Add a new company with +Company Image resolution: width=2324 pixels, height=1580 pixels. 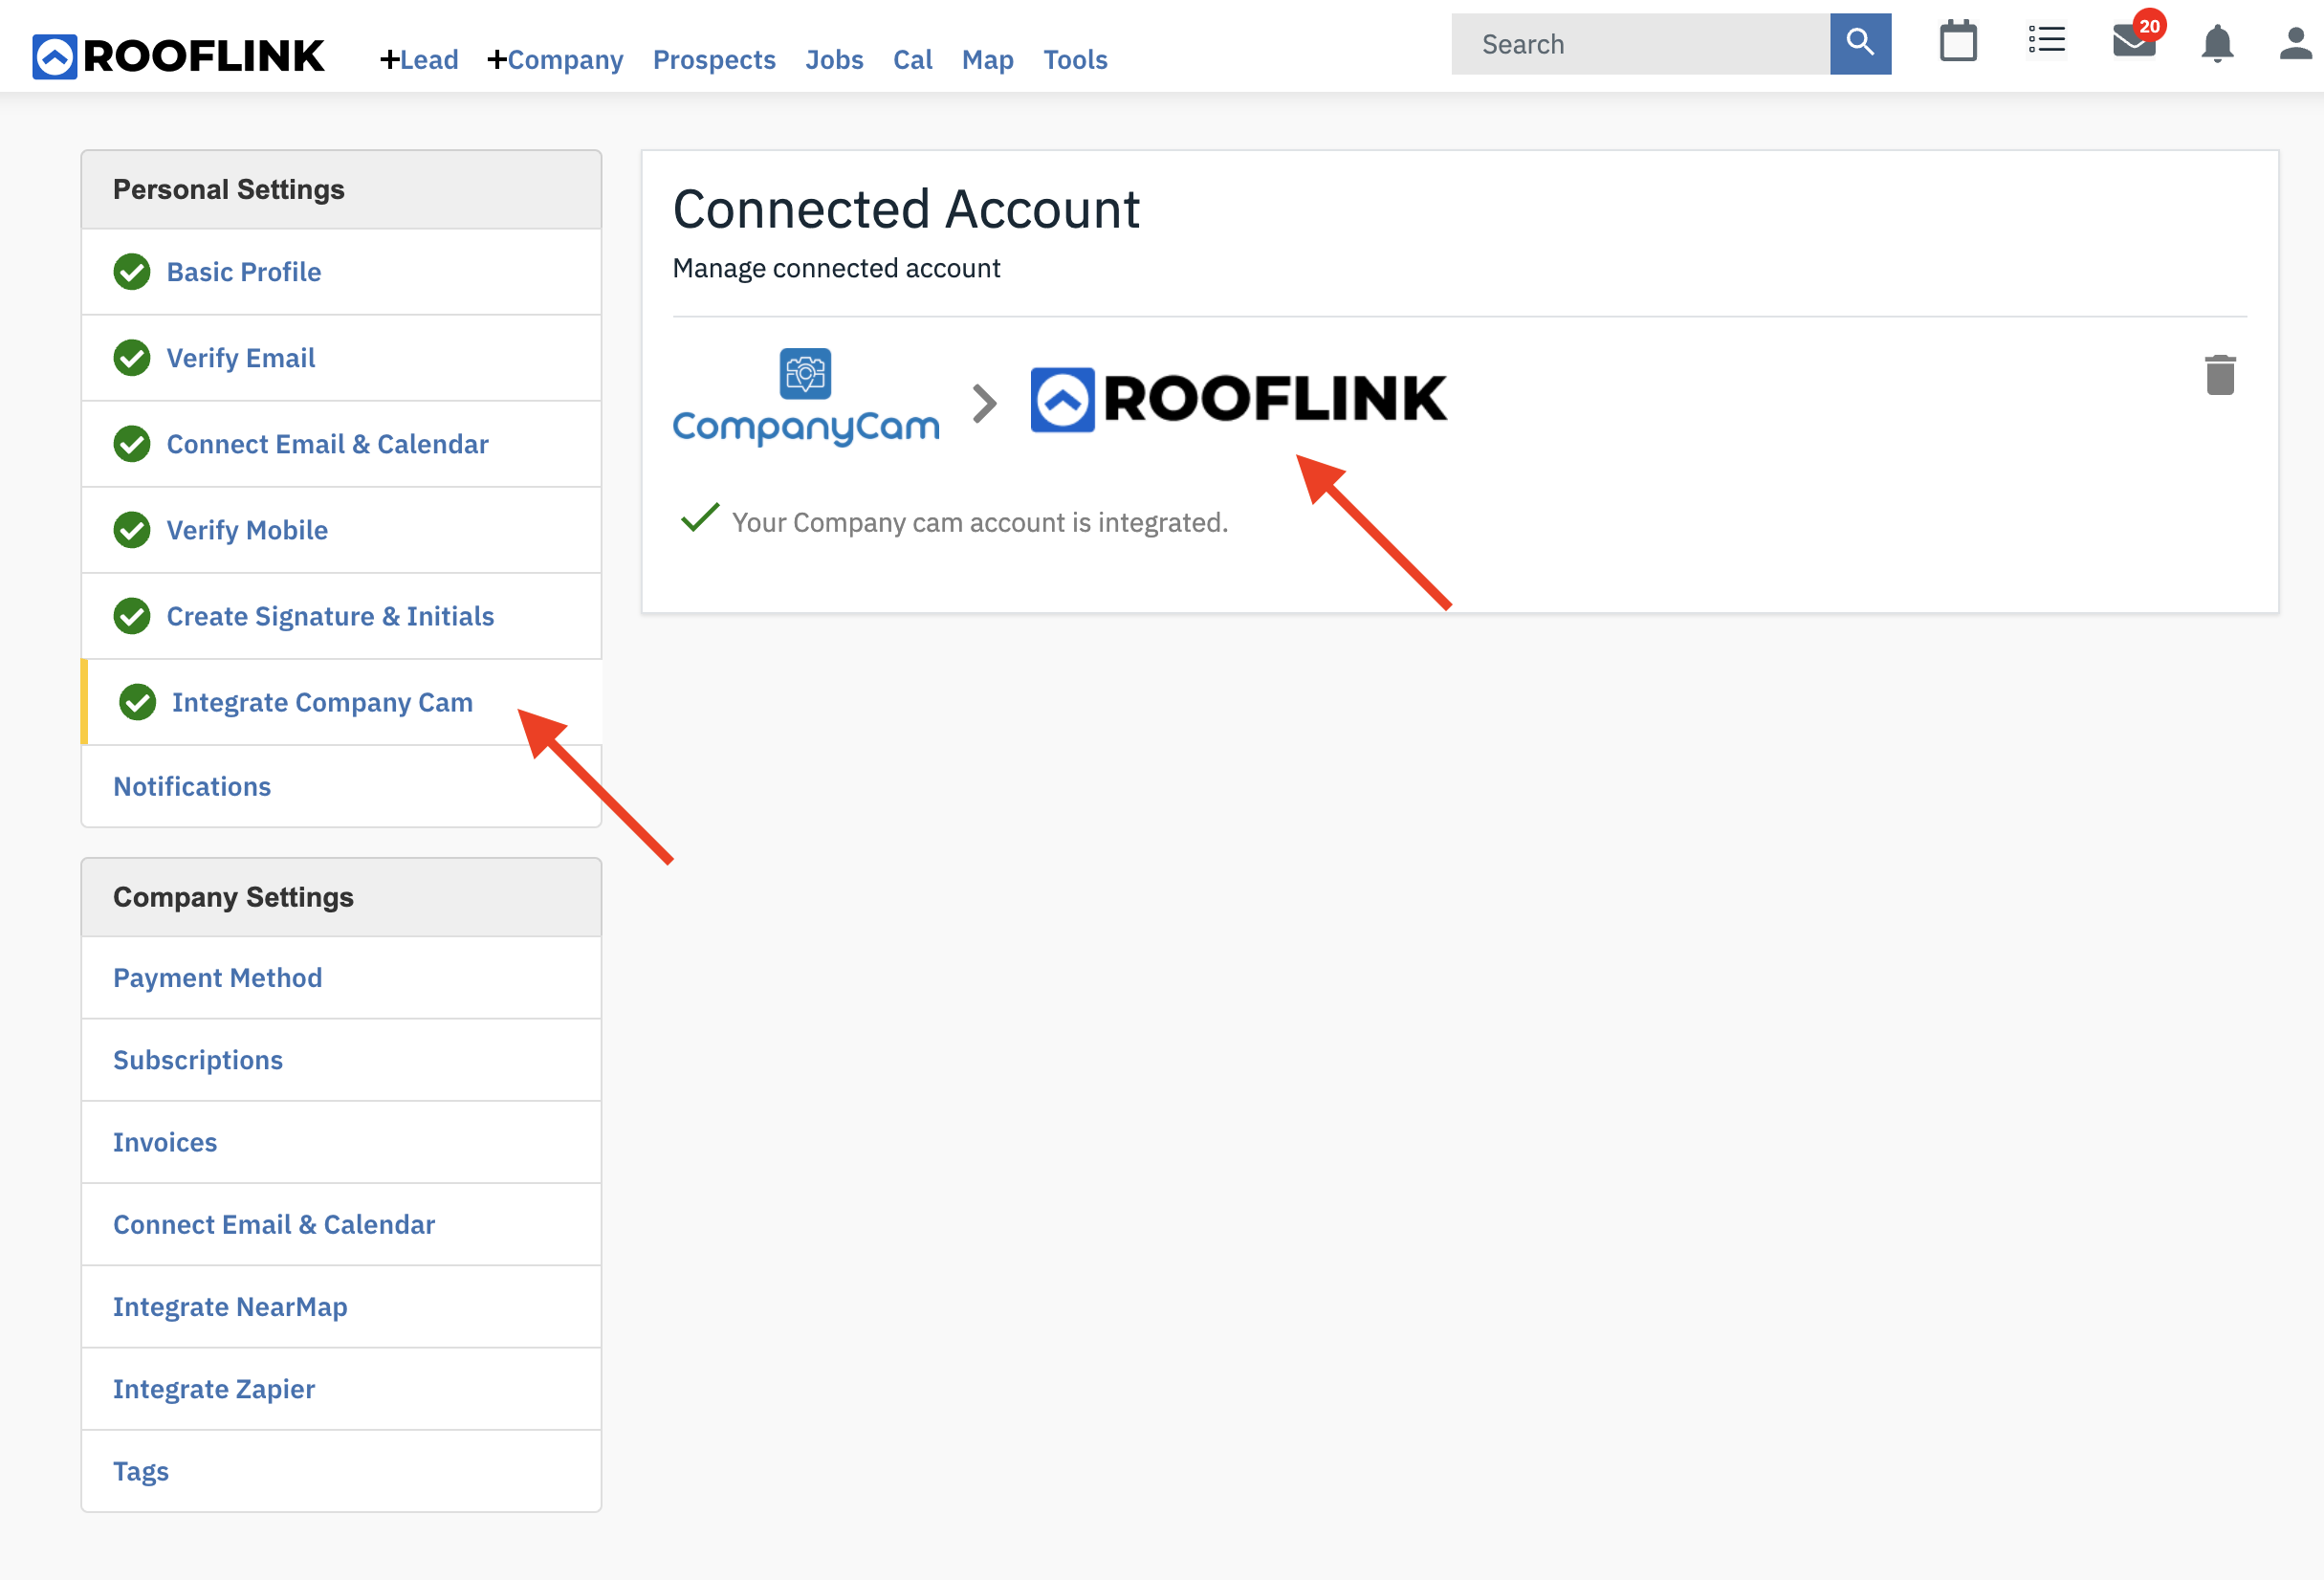[554, 60]
